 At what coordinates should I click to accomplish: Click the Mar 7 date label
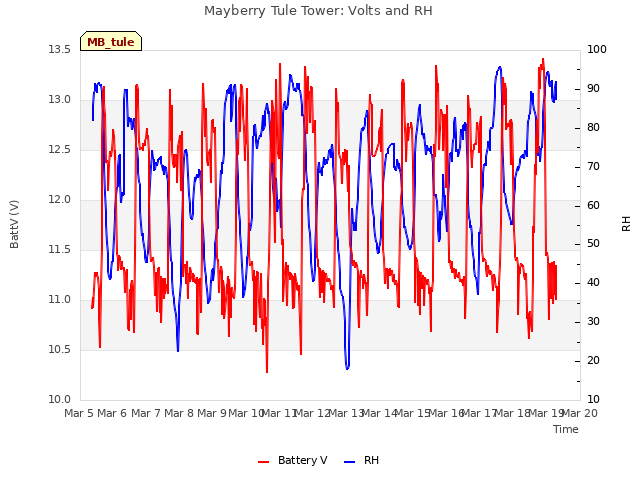146,413
